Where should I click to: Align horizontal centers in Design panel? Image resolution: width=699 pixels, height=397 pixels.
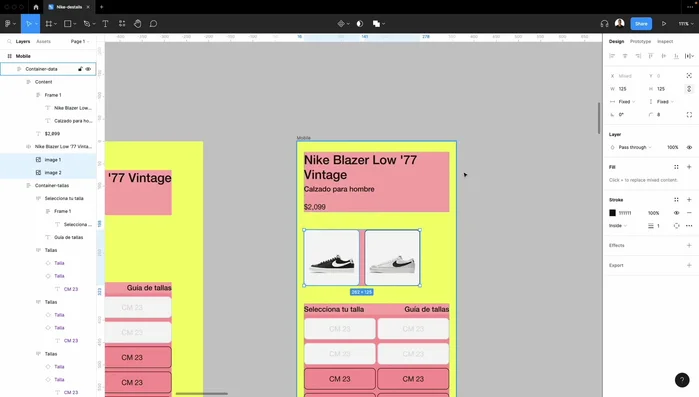point(625,56)
